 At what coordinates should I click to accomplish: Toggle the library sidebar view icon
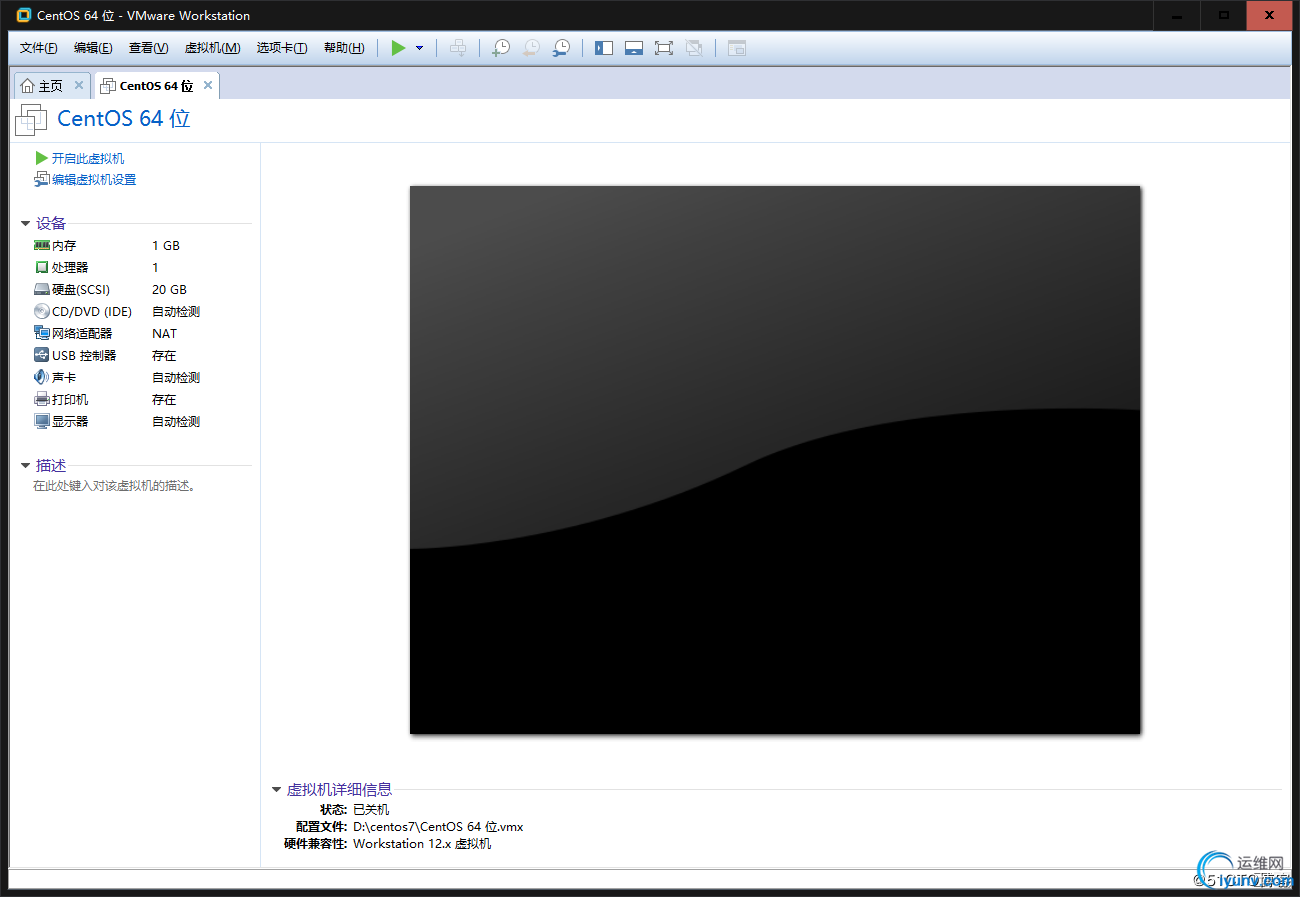pos(604,48)
